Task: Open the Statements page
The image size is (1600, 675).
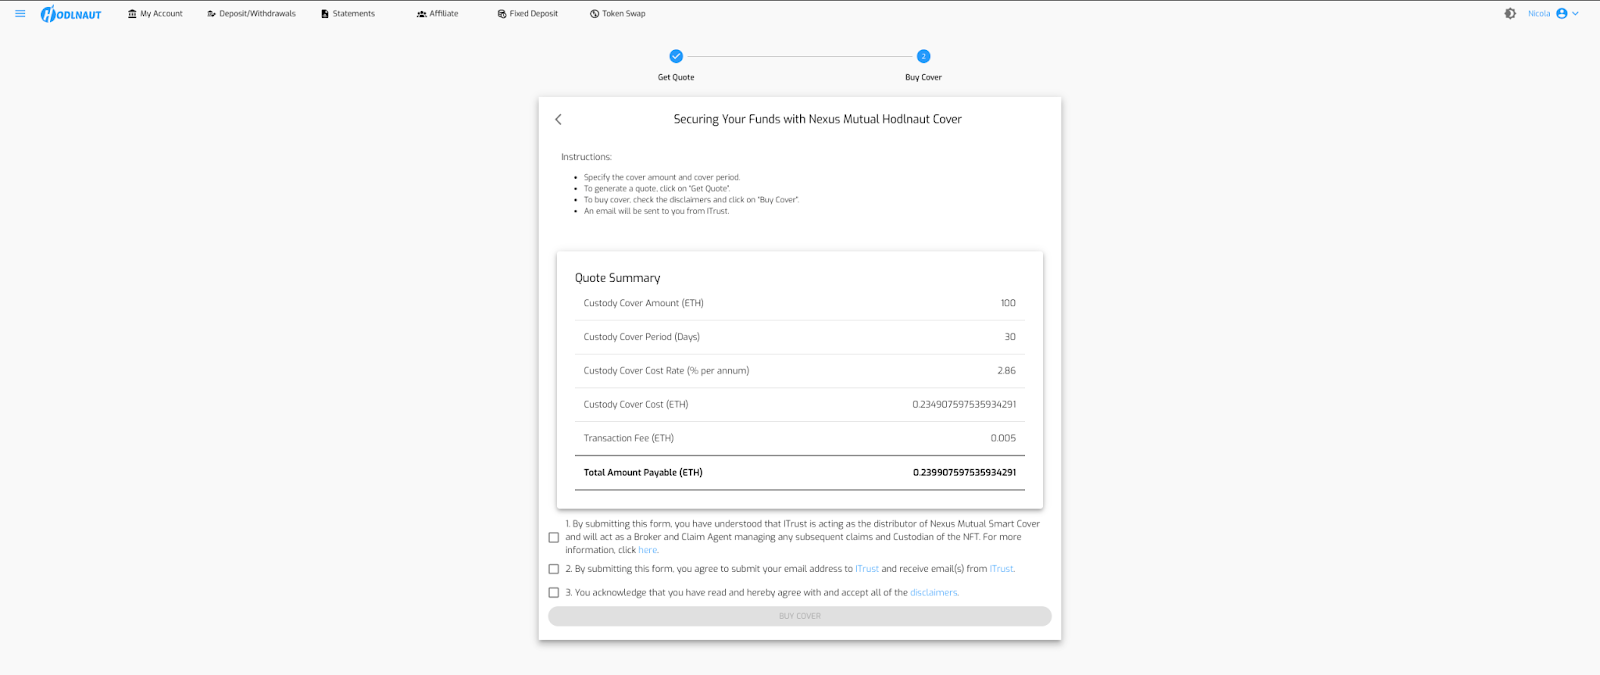Action: (x=348, y=14)
